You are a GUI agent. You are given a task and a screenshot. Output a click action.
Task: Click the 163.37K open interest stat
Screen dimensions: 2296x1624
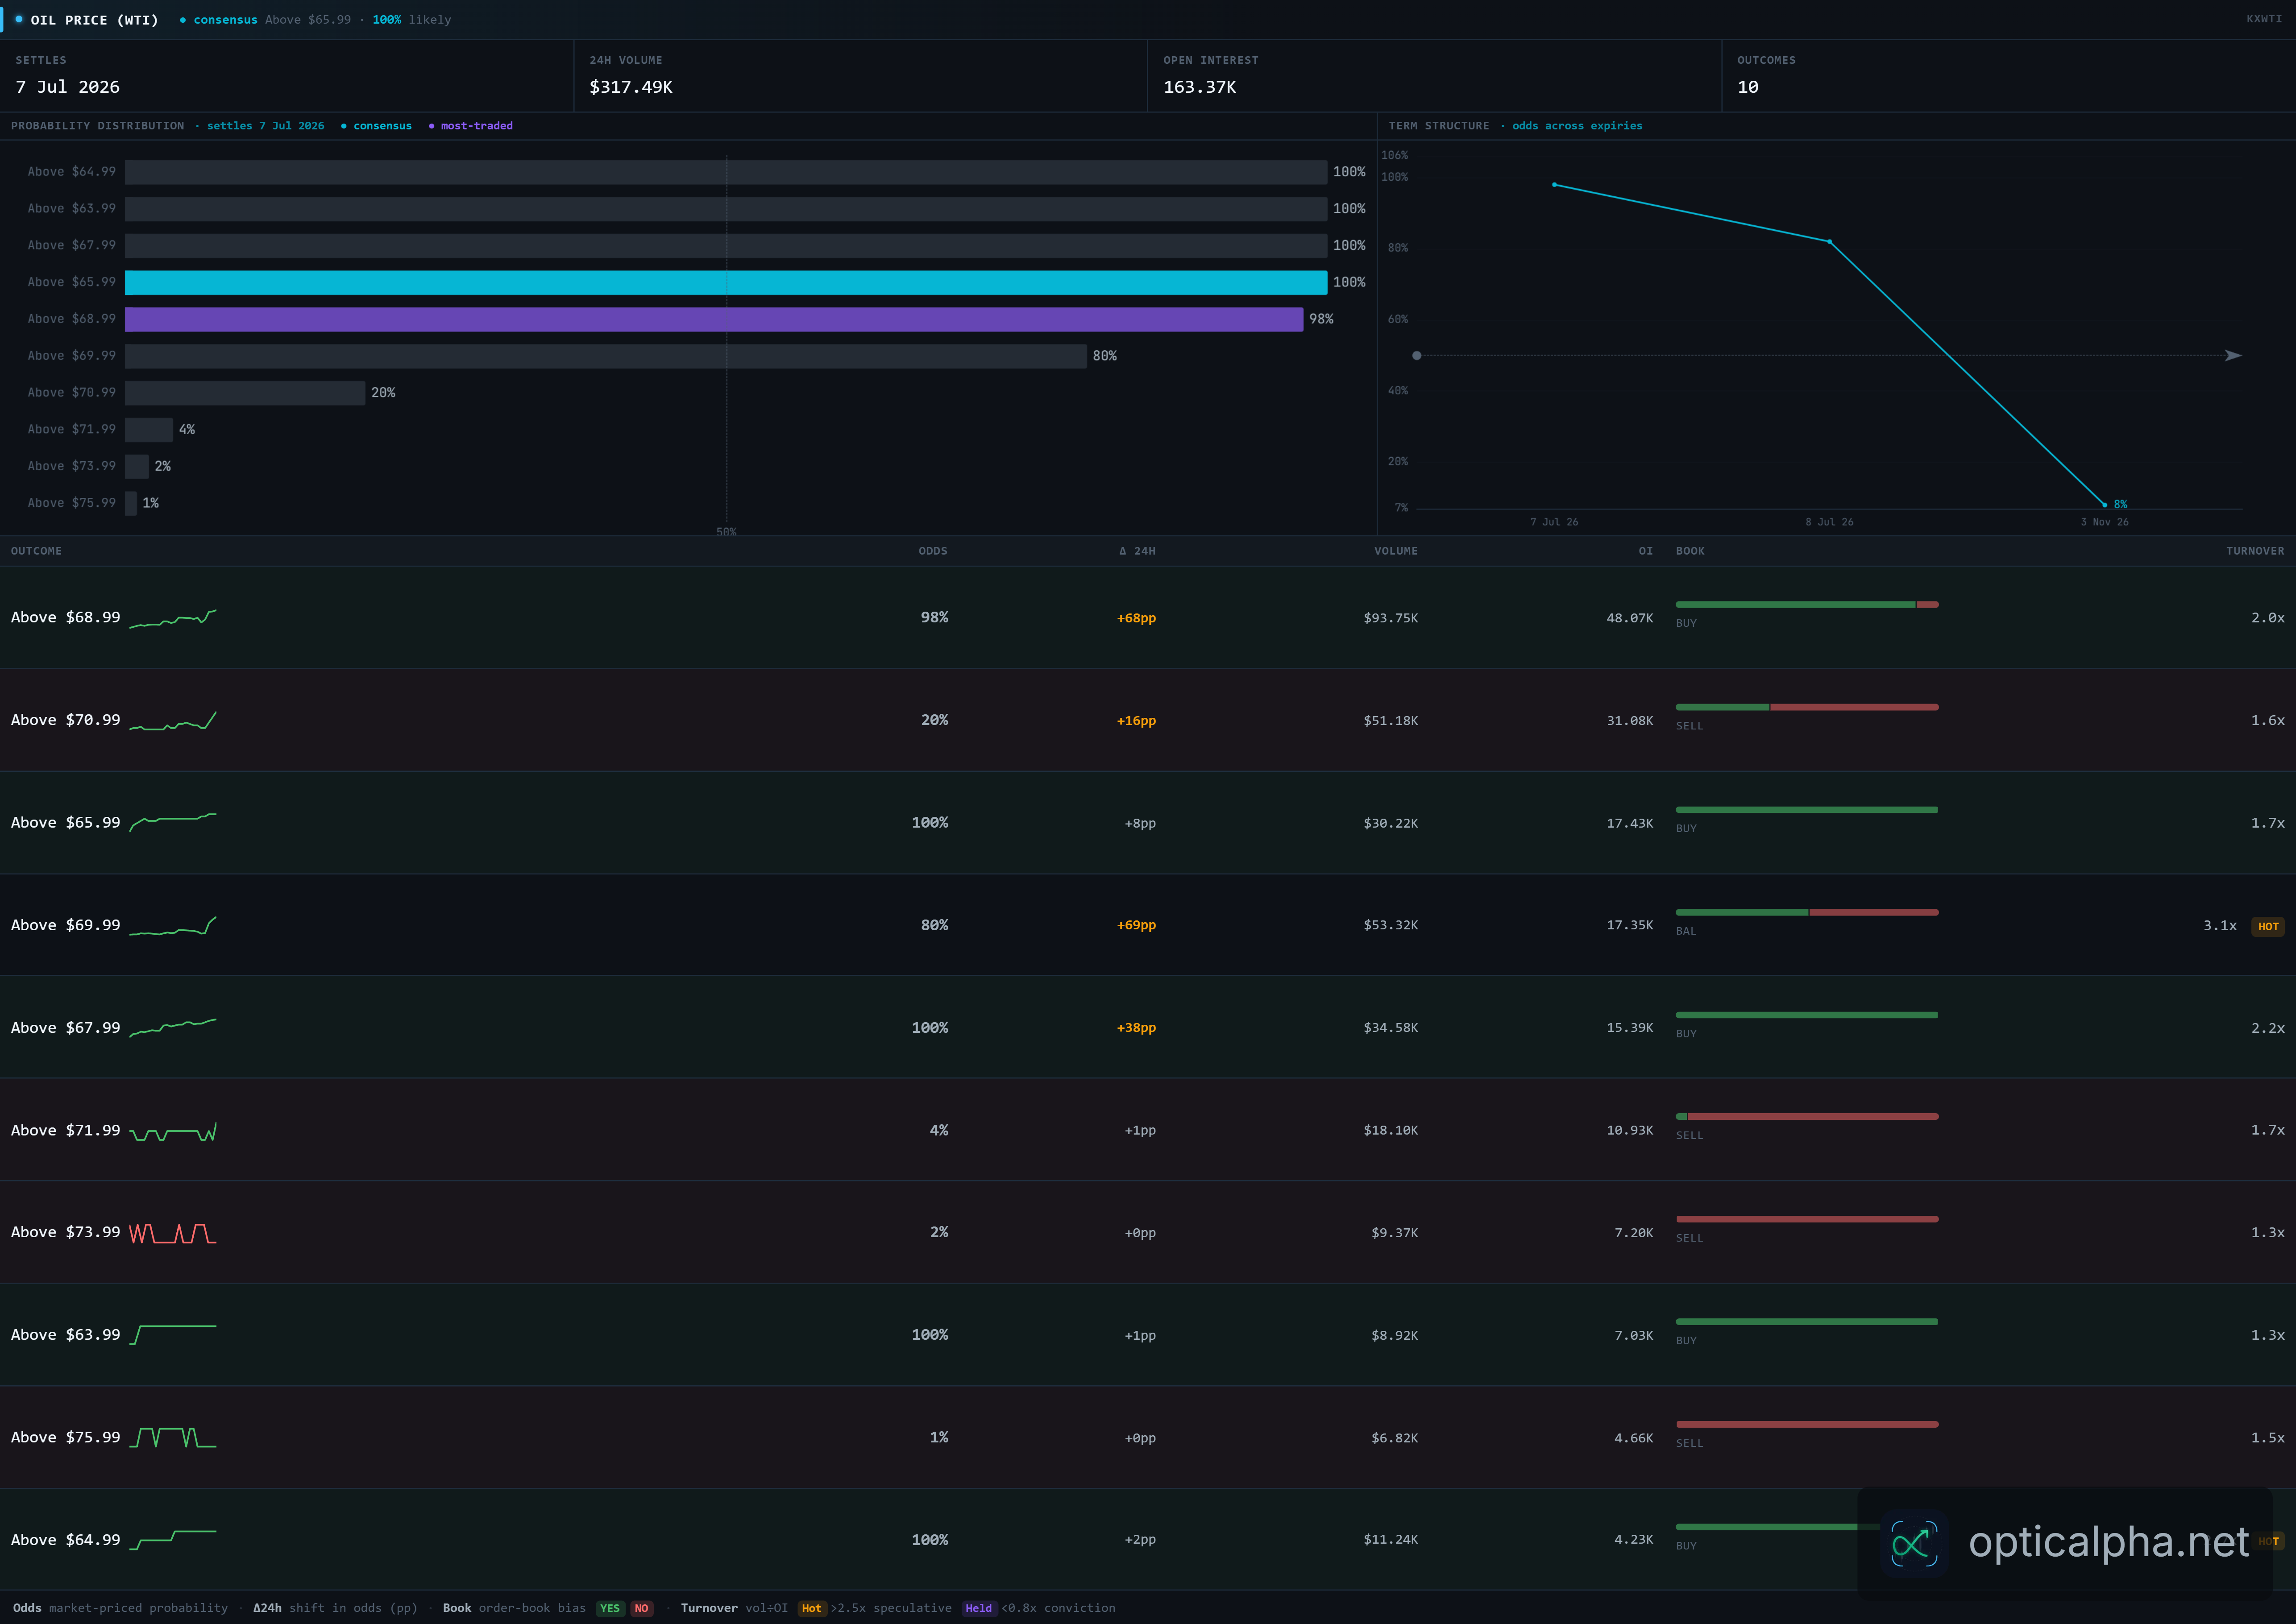[1199, 87]
